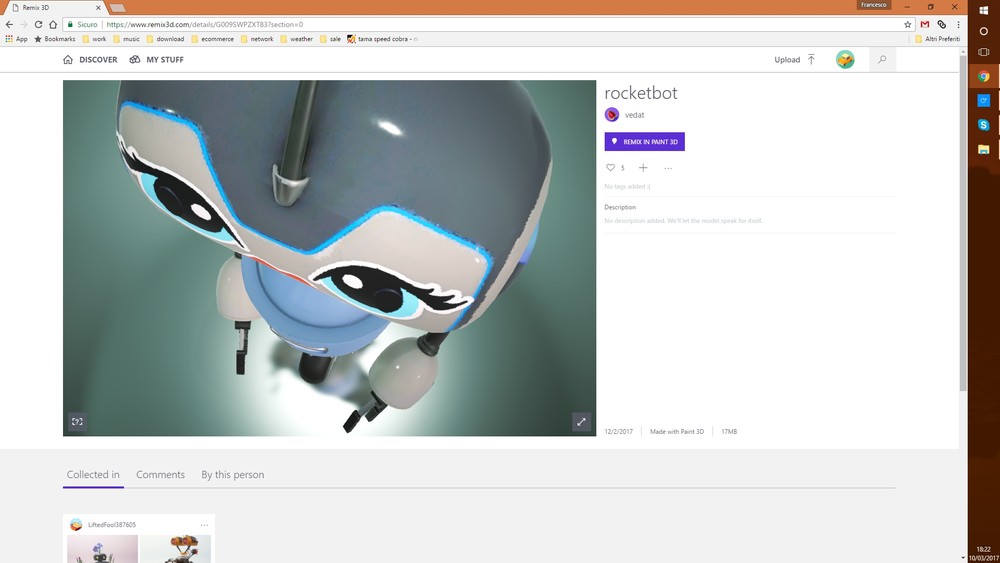The height and width of the screenshot is (563, 1000).
Task: Open the WALL-E robot thumbnail in collection
Action: point(175,549)
